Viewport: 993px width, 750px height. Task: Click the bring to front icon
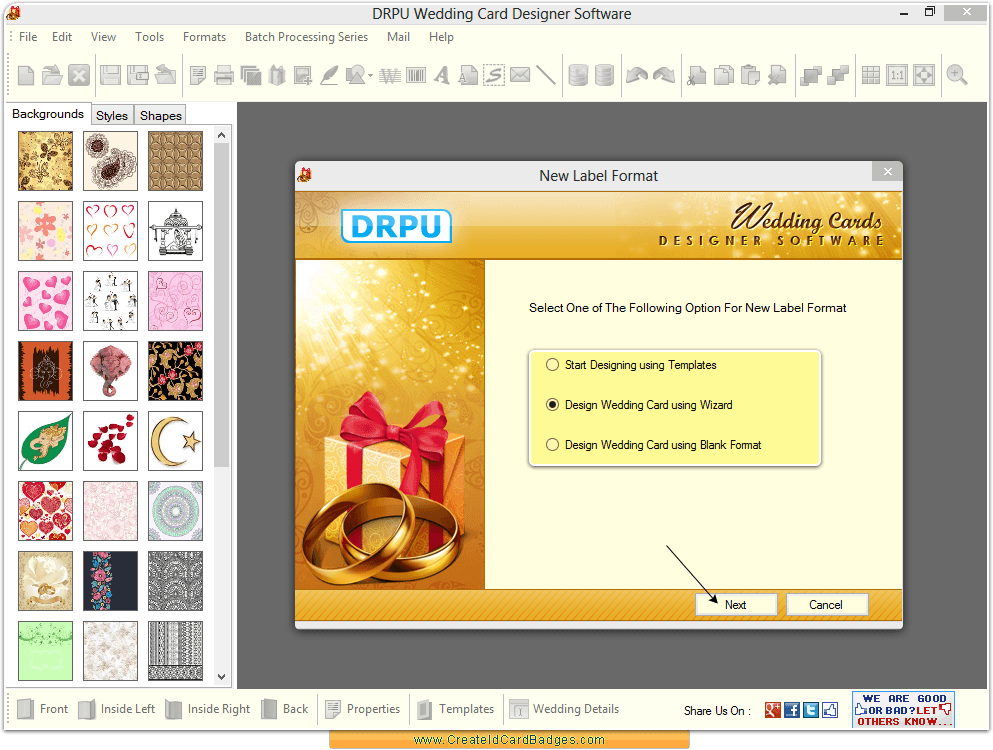[811, 75]
